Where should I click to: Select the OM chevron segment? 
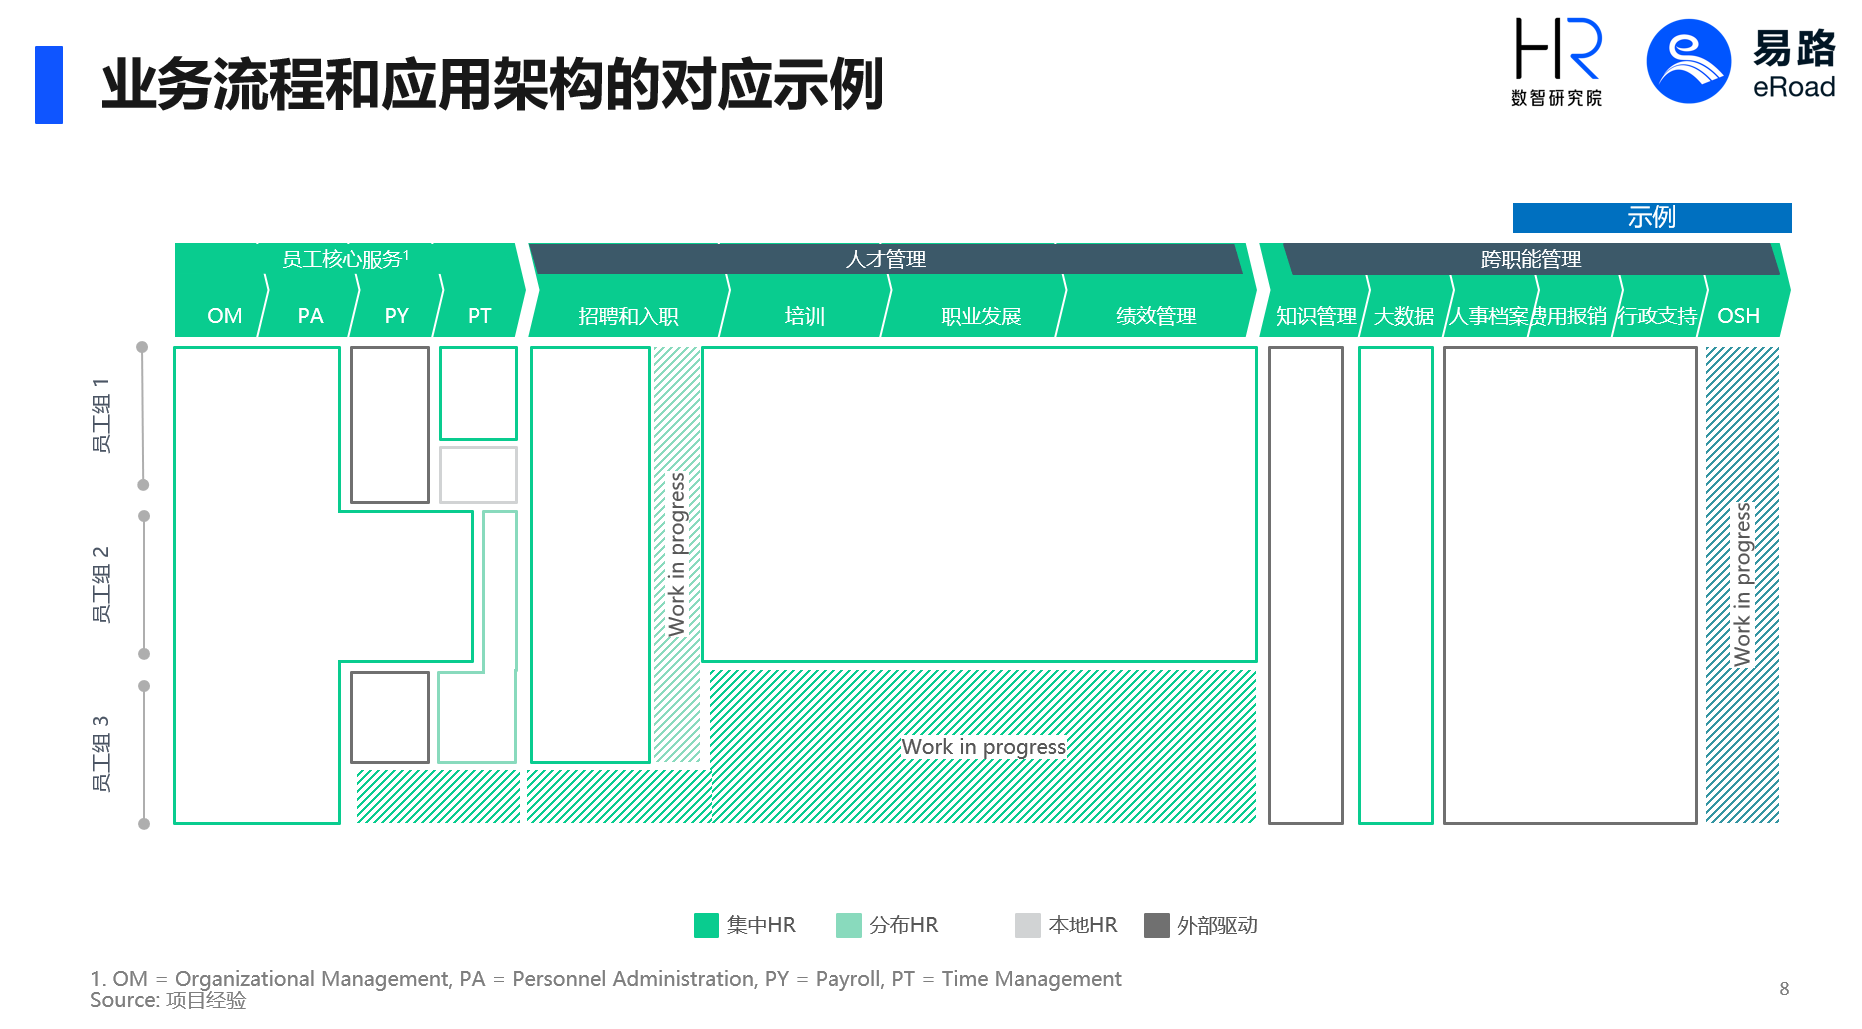[224, 316]
